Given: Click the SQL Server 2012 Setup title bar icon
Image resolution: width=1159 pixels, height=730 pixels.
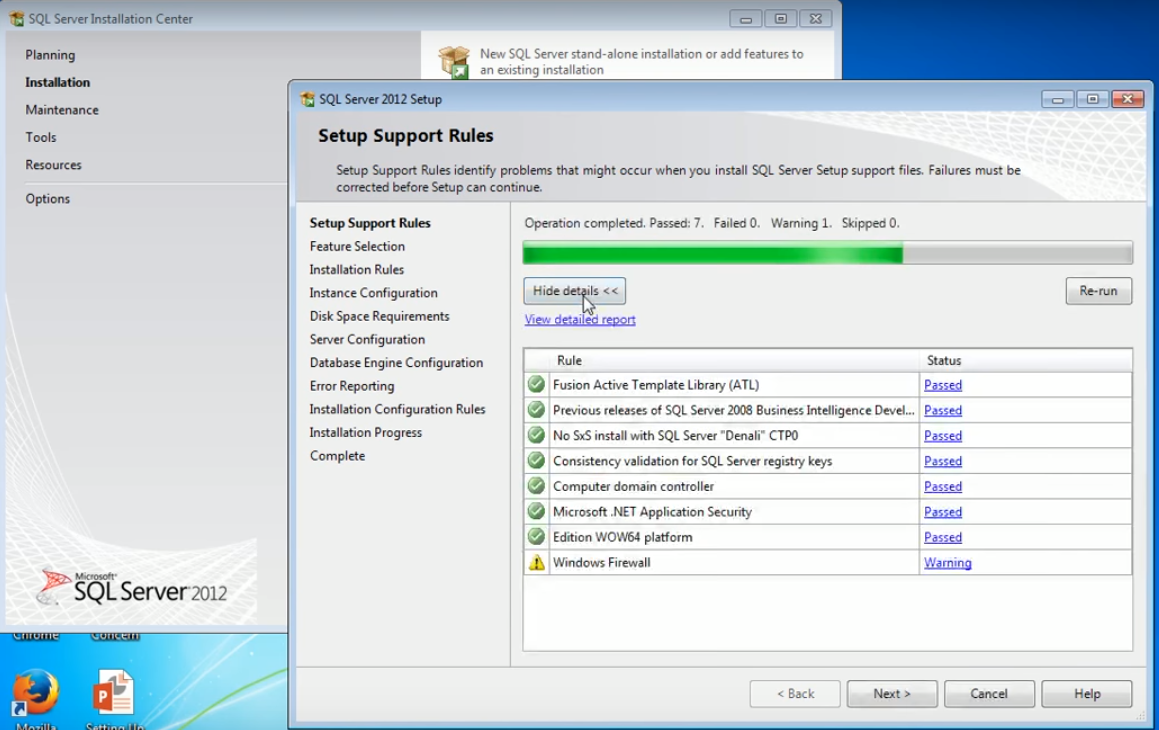Looking at the screenshot, I should click(307, 99).
